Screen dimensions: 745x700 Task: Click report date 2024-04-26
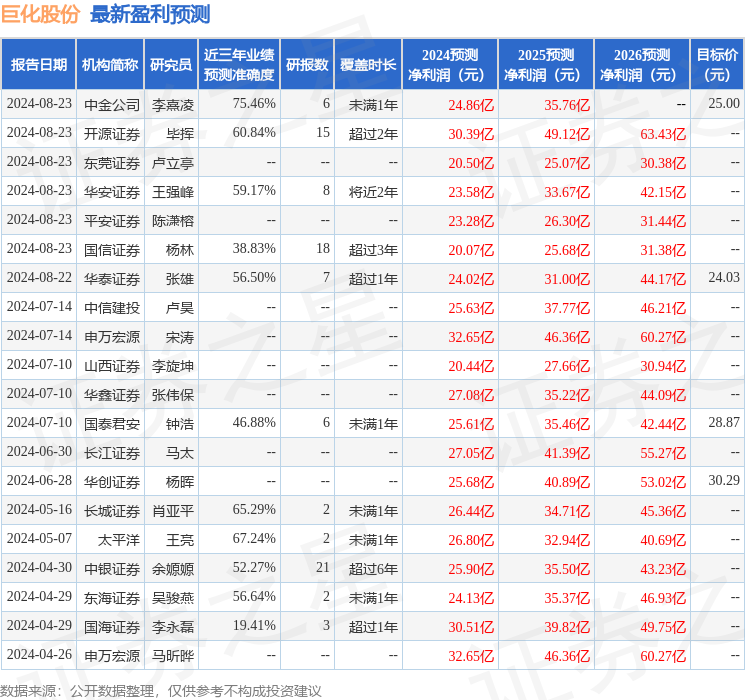pos(39,654)
